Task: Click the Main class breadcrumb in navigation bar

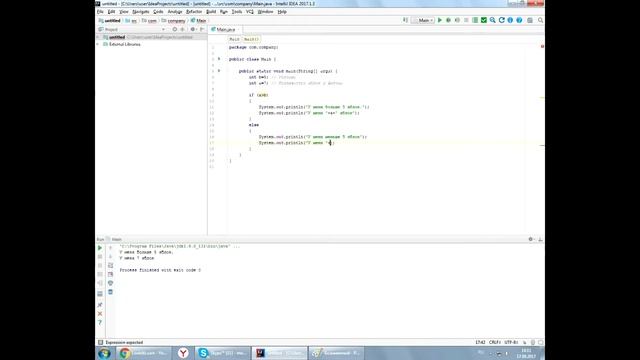Action: [199, 20]
